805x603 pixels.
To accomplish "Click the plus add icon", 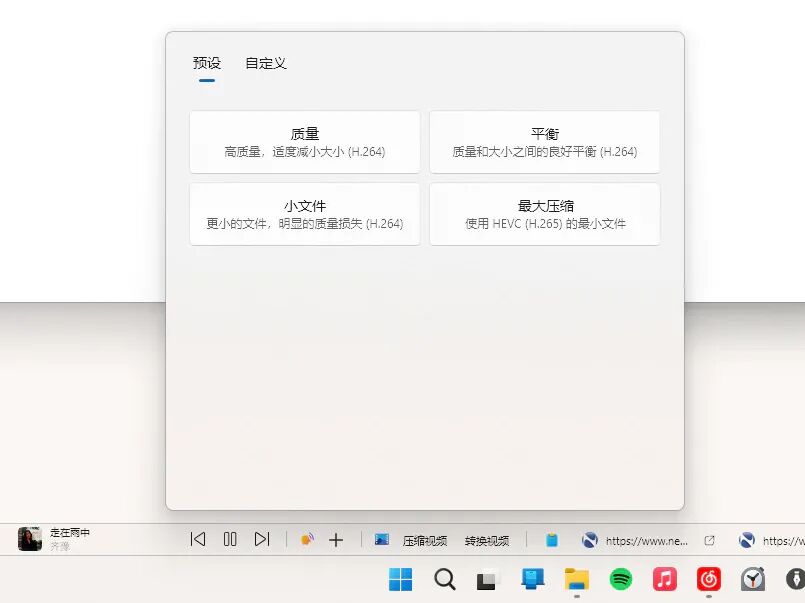I will click(x=336, y=540).
